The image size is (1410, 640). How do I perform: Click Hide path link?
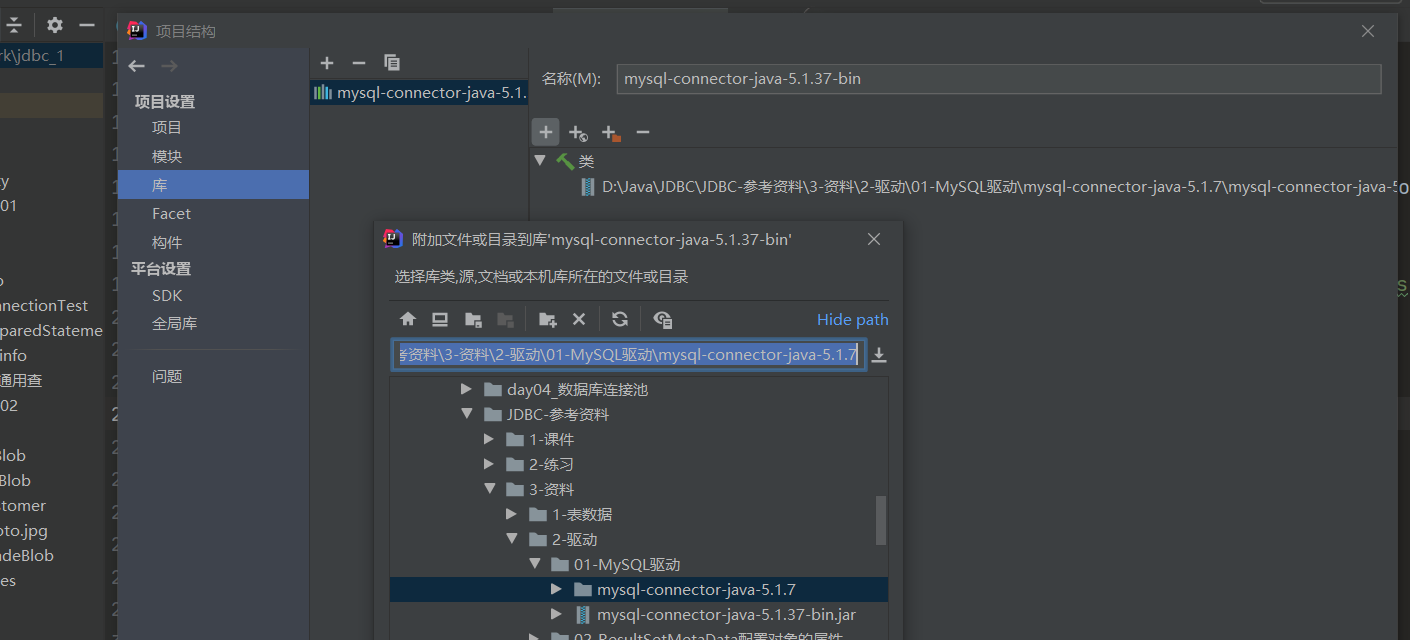point(852,320)
